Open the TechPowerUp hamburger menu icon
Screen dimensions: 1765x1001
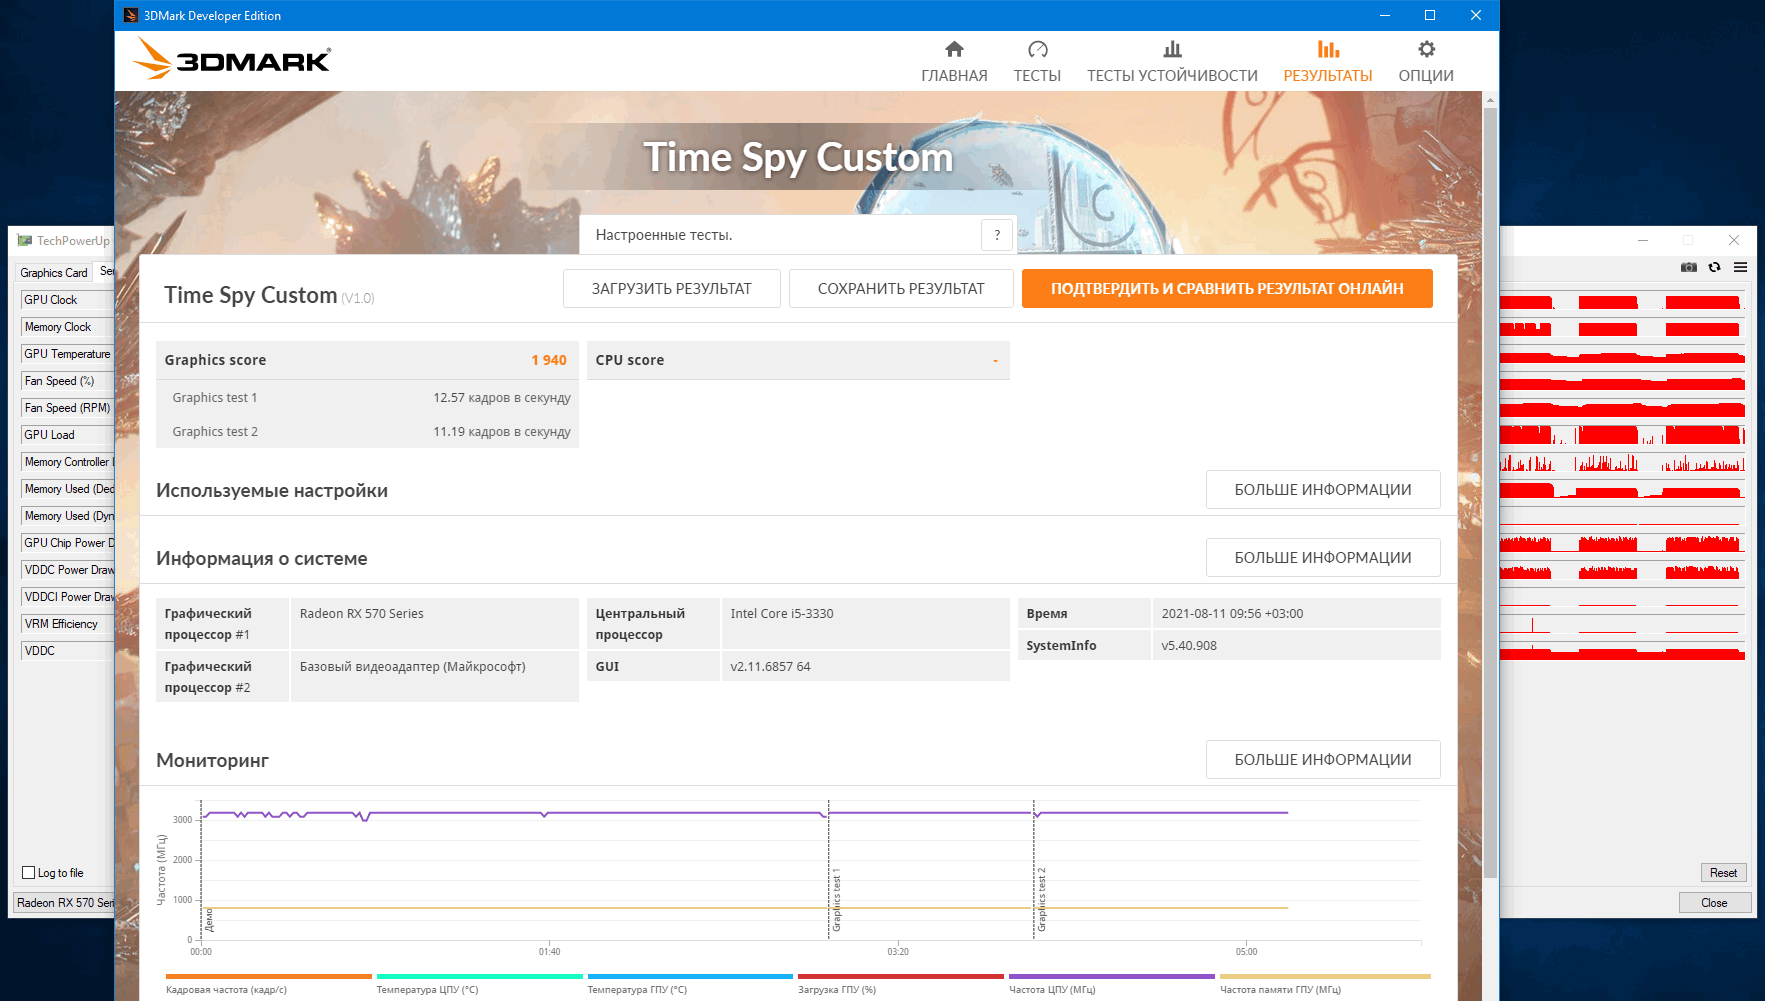coord(1741,267)
